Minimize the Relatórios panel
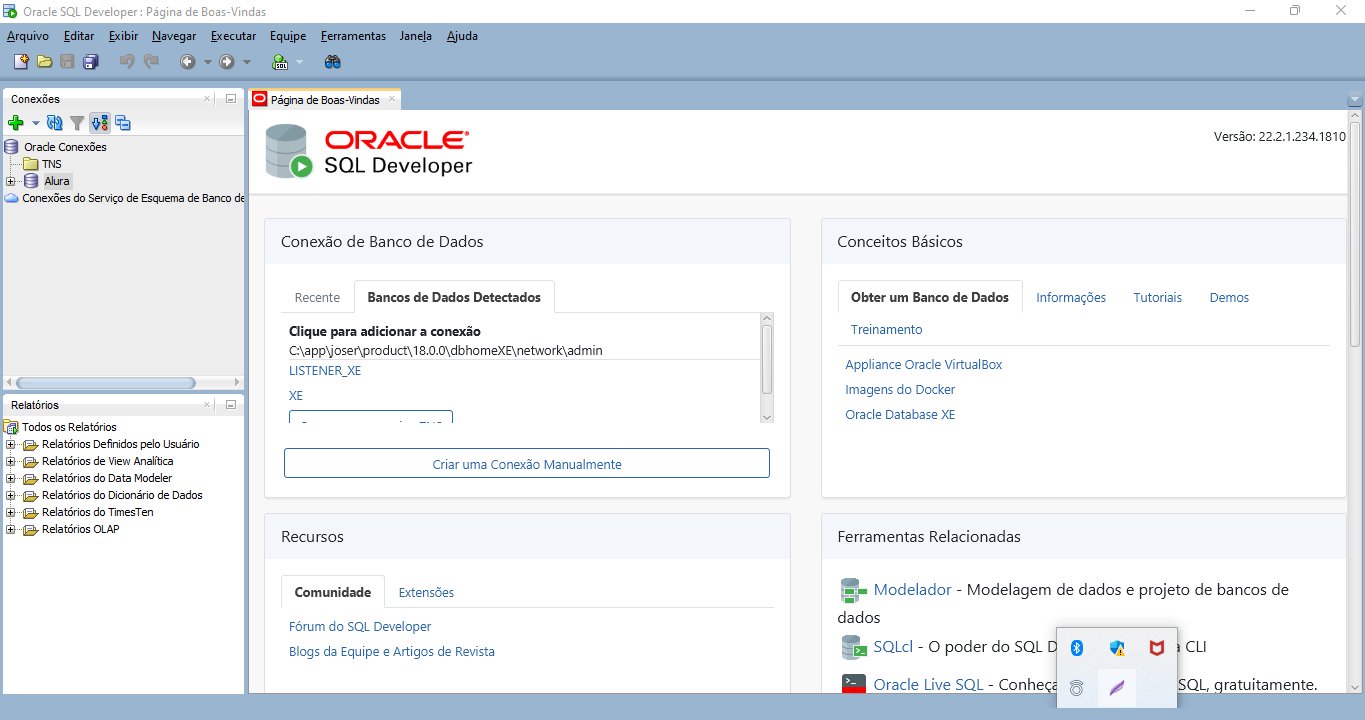 [x=230, y=405]
